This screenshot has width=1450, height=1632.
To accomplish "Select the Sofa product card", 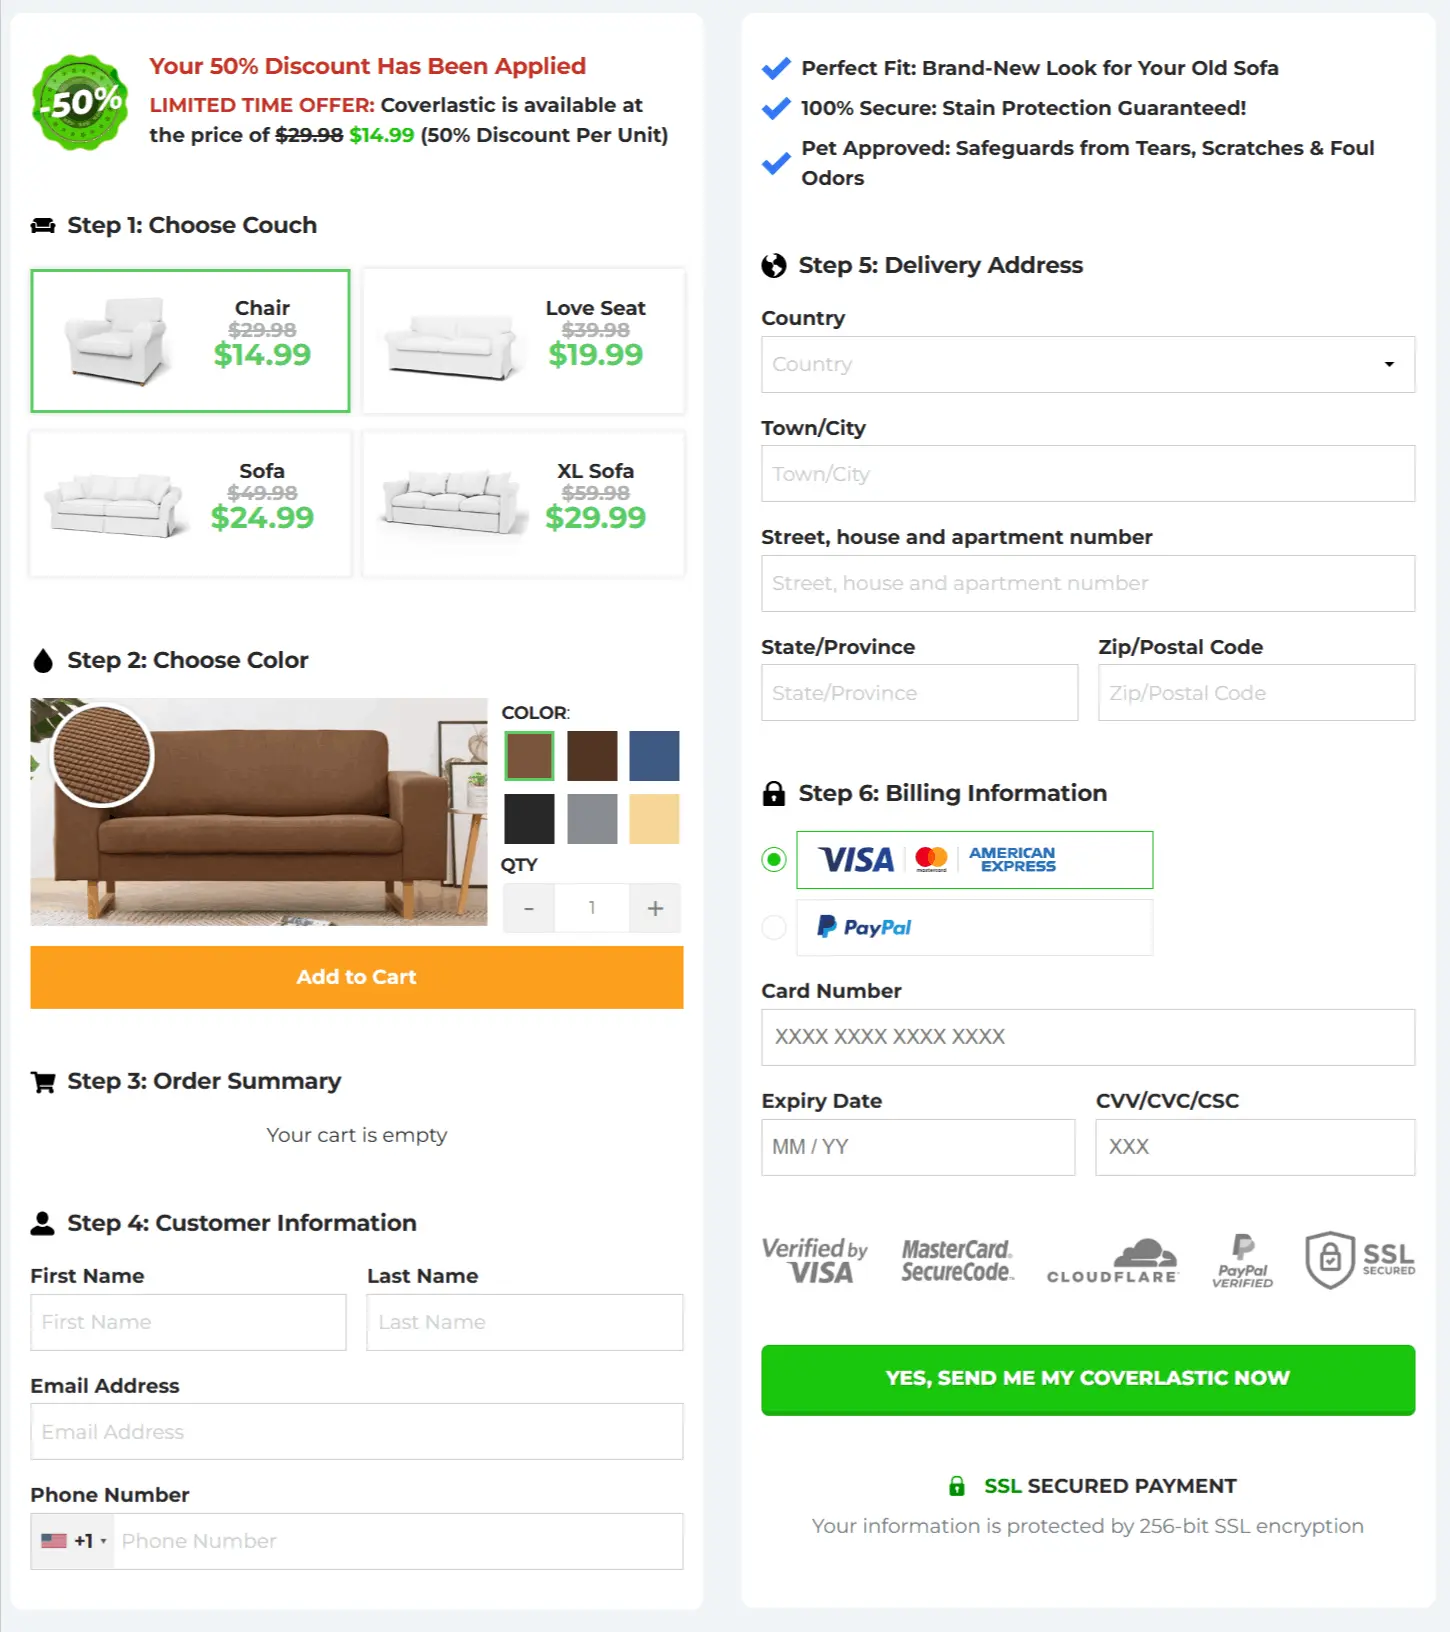I will tap(190, 504).
